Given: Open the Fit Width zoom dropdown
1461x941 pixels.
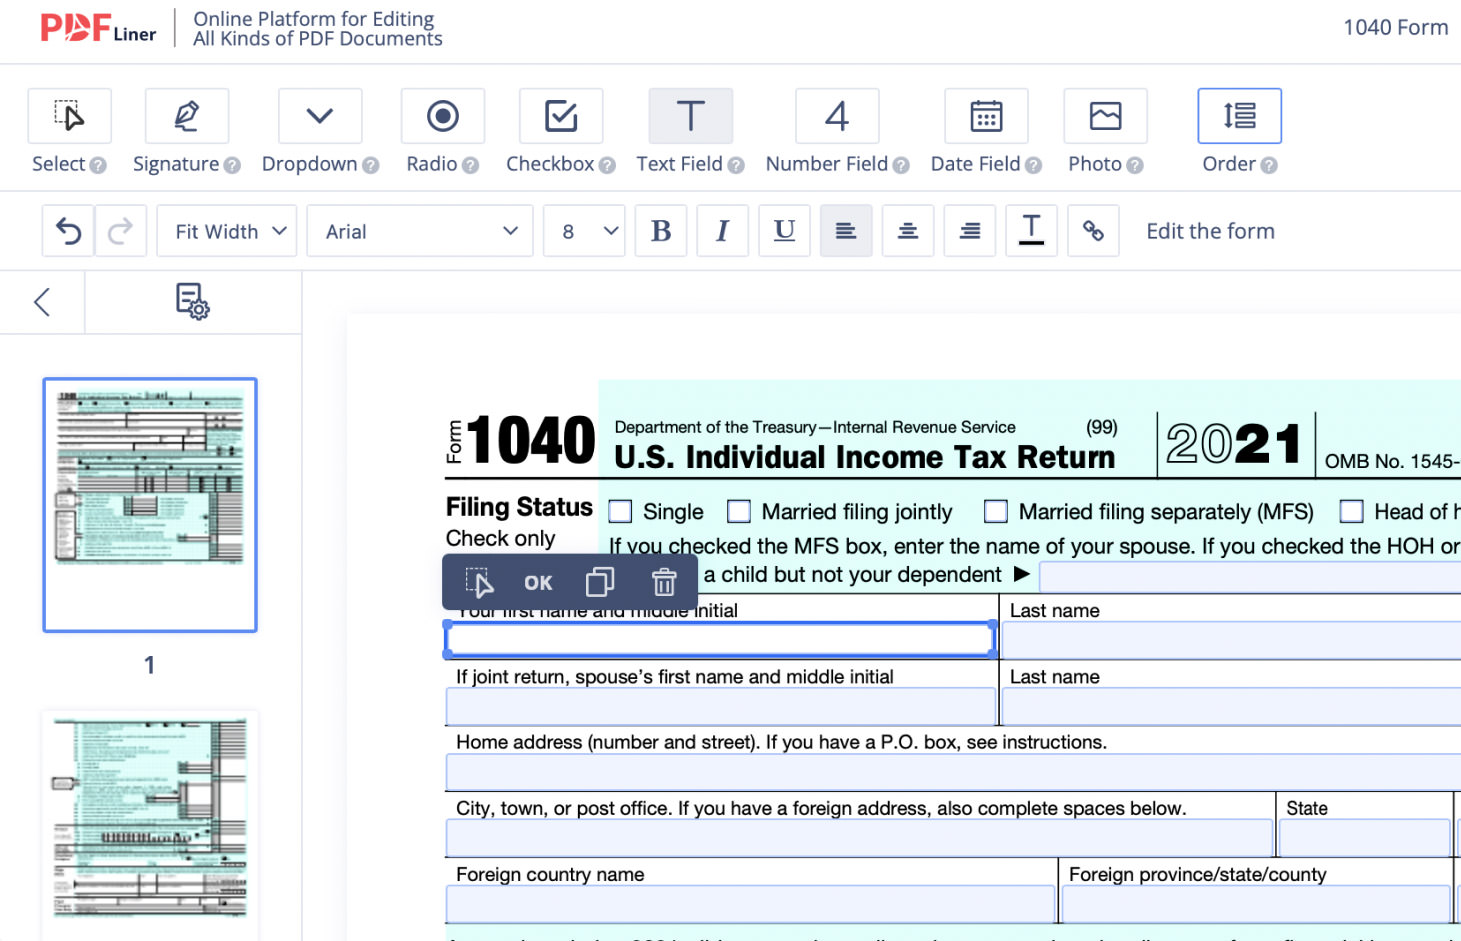Looking at the screenshot, I should tap(227, 231).
